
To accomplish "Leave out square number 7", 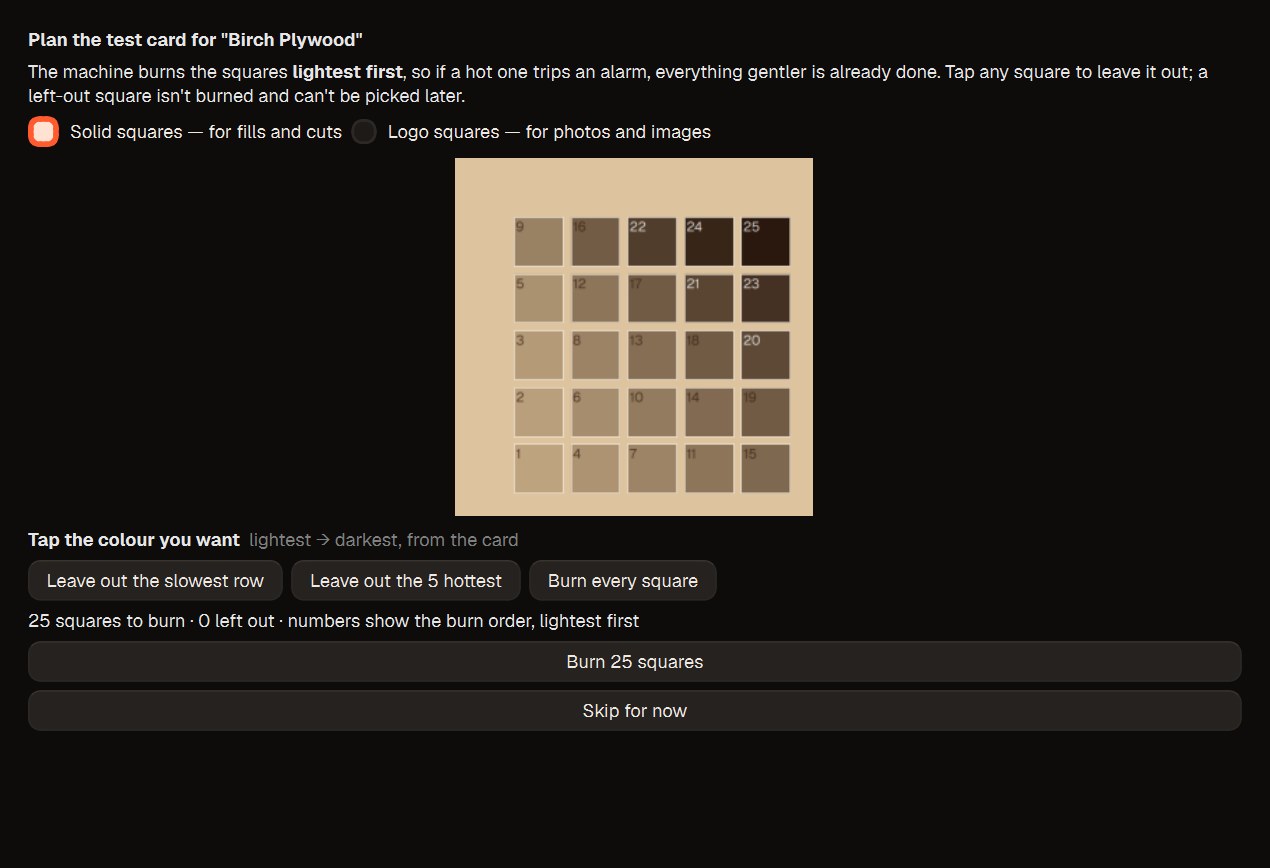I will 652,469.
